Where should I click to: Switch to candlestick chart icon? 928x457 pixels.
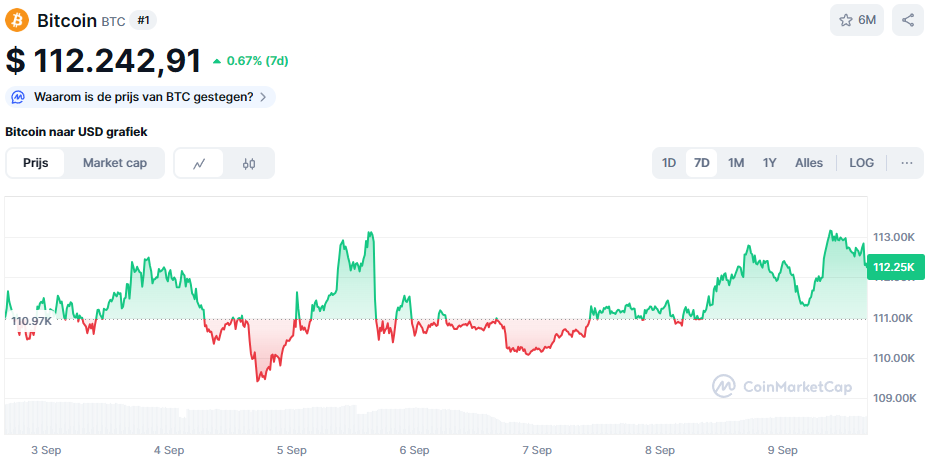point(249,163)
